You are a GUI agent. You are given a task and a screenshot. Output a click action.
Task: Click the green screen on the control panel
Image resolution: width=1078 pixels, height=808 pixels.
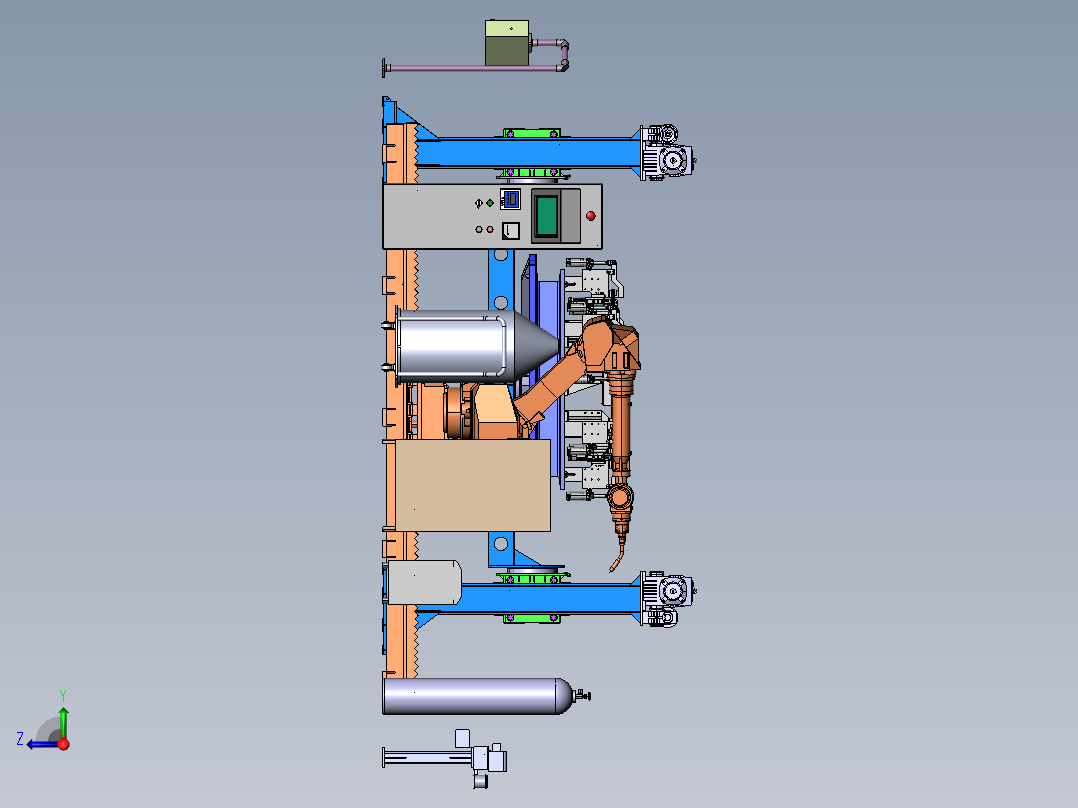(x=547, y=216)
